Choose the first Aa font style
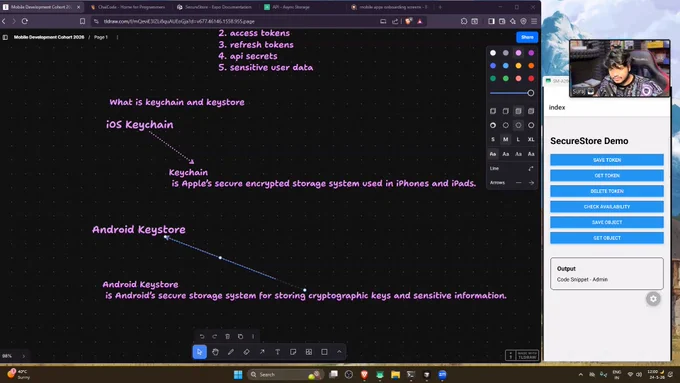The width and height of the screenshot is (680, 383). (x=493, y=154)
